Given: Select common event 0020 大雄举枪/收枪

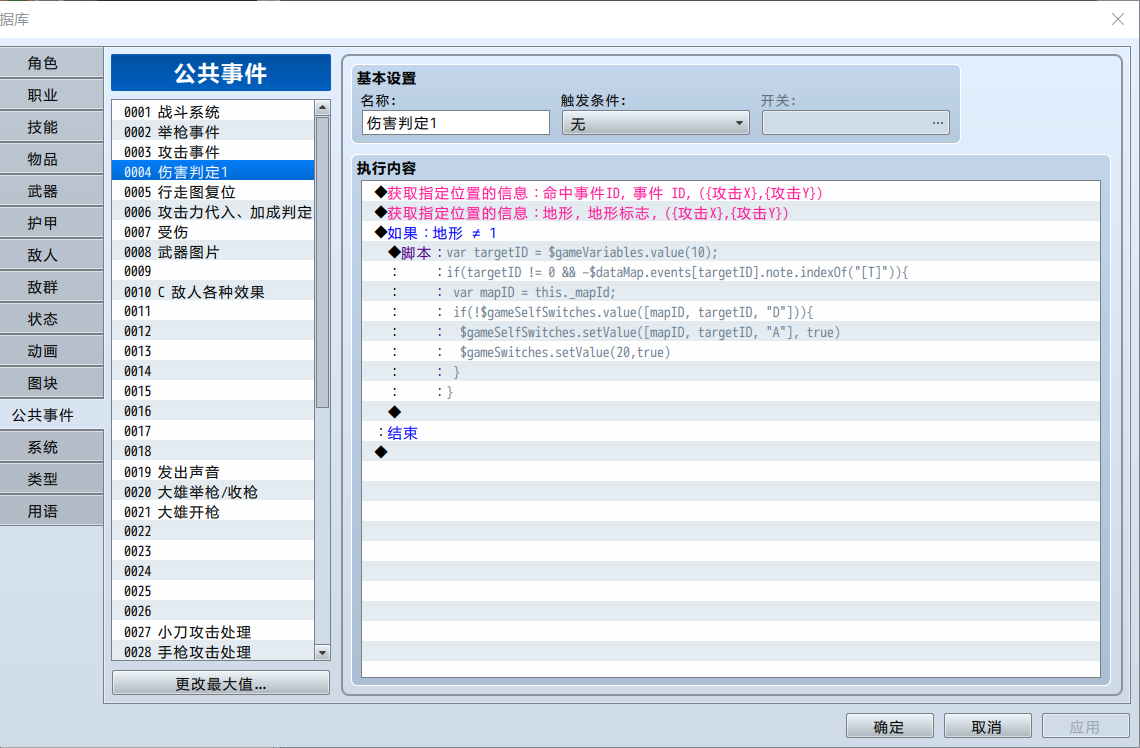Looking at the screenshot, I should tap(213, 491).
